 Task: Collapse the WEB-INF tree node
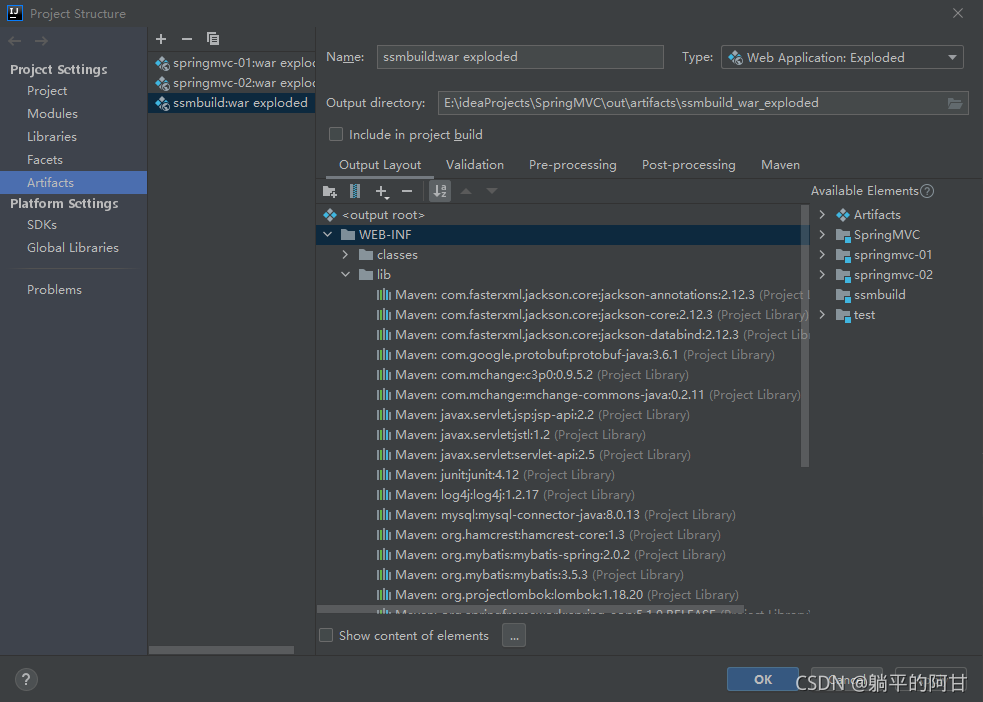click(328, 235)
